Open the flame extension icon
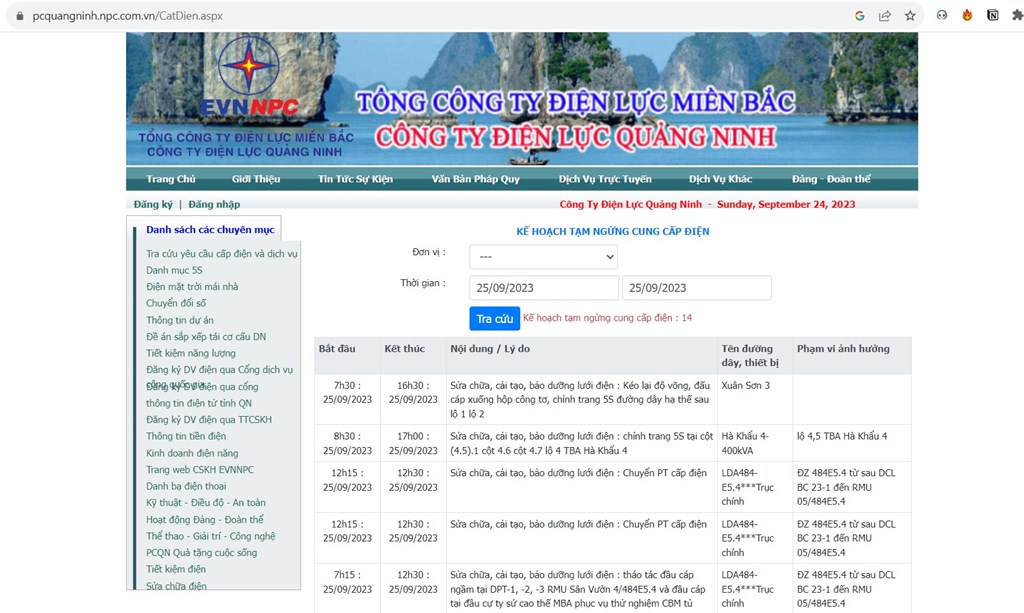The image size is (1024, 613). tap(967, 16)
